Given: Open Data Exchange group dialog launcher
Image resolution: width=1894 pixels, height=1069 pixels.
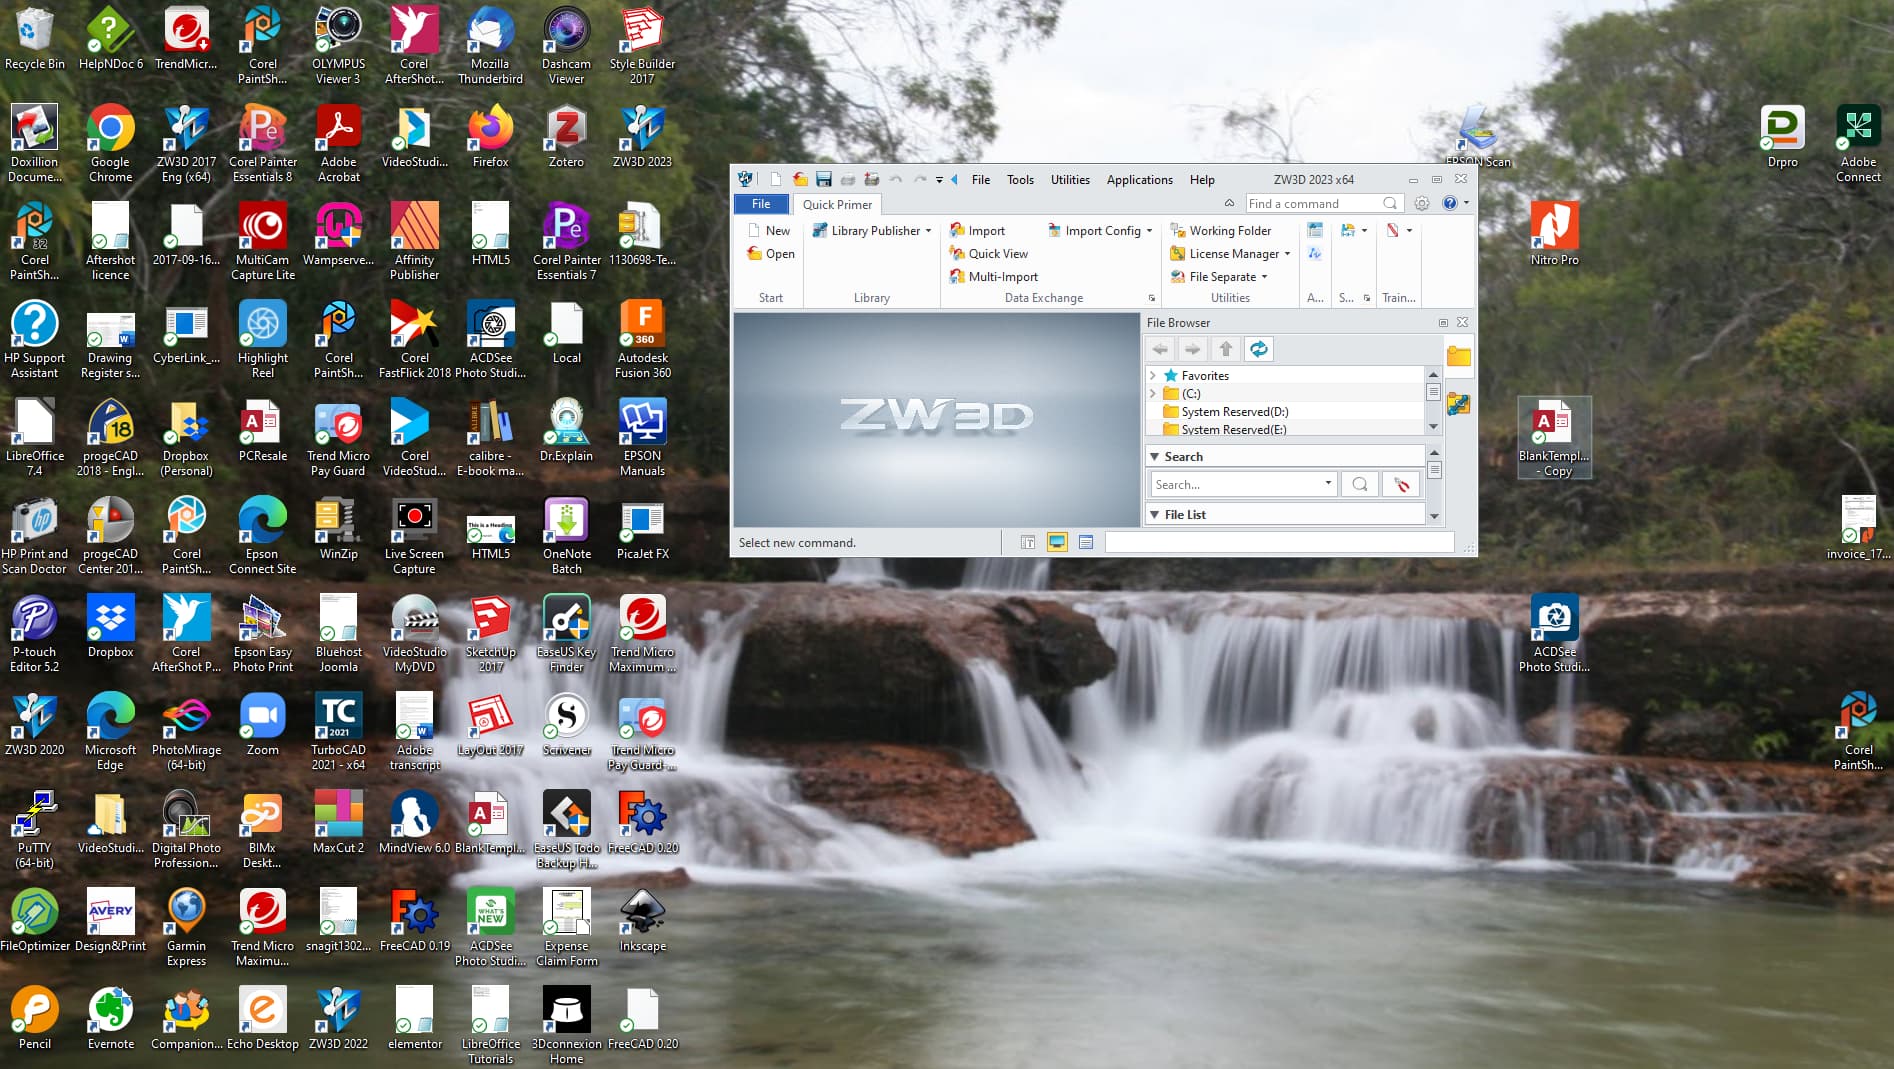Looking at the screenshot, I should coord(1151,298).
